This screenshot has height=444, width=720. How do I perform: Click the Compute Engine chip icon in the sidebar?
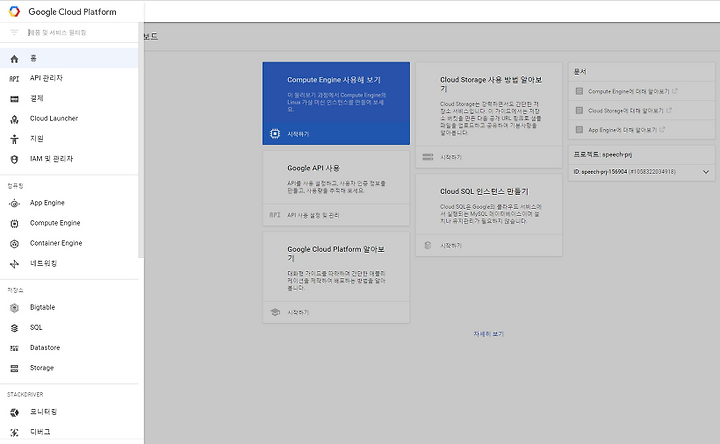coord(14,224)
